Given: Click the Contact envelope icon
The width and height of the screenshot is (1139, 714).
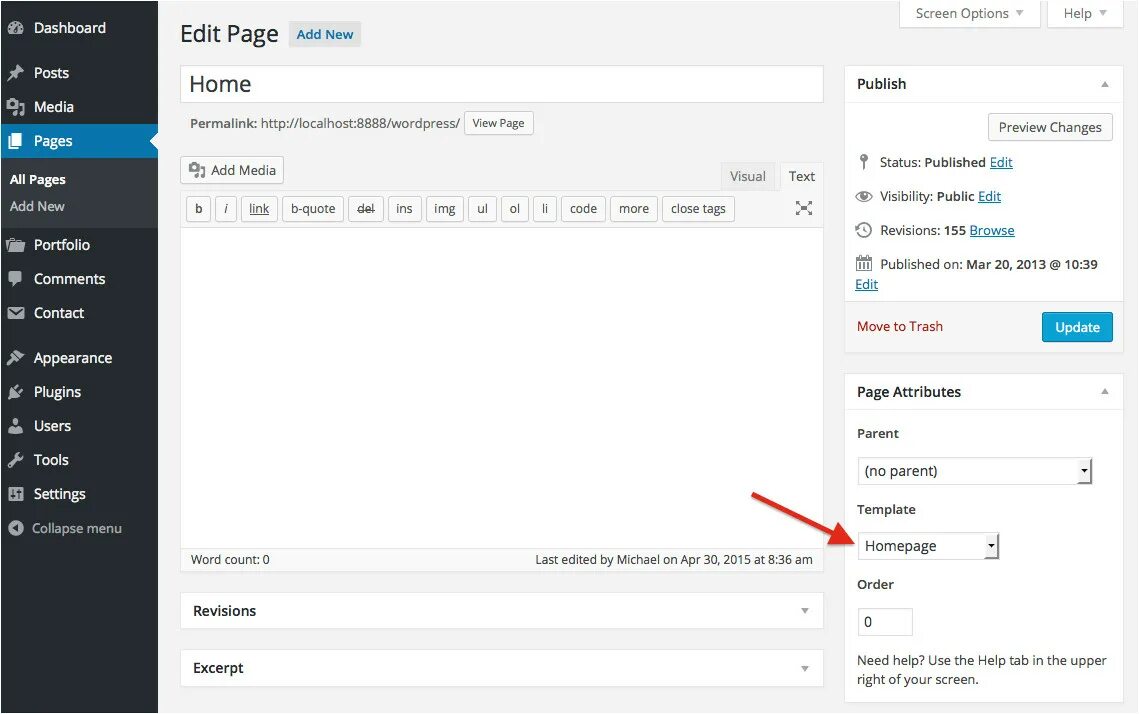Looking at the screenshot, I should pos(16,313).
